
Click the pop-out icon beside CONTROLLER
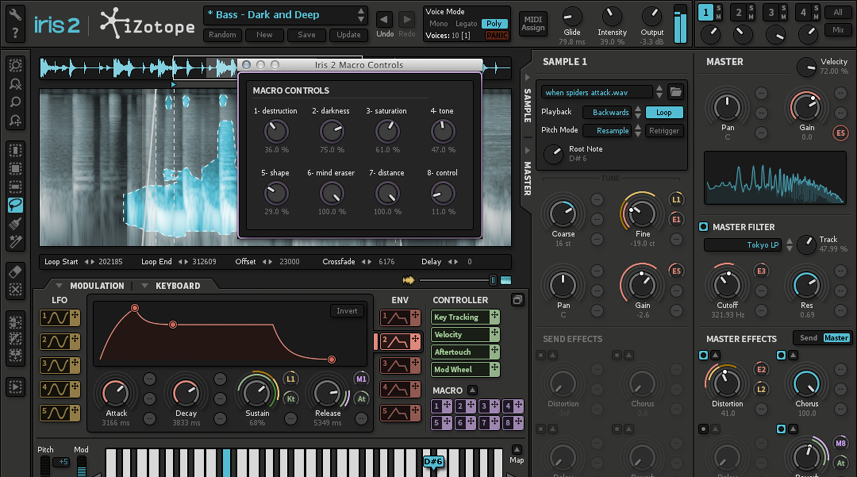[x=517, y=299]
